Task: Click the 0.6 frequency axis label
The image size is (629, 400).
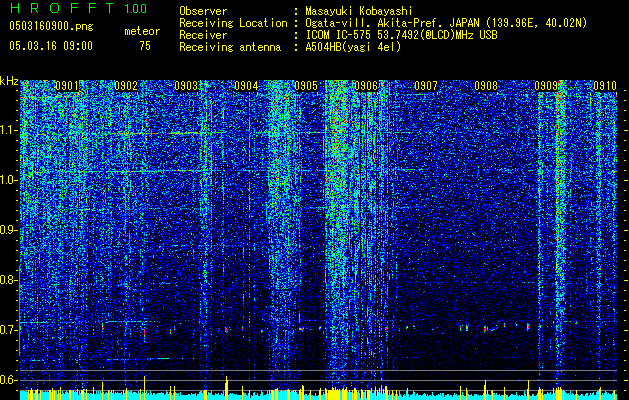Action: (x=8, y=380)
